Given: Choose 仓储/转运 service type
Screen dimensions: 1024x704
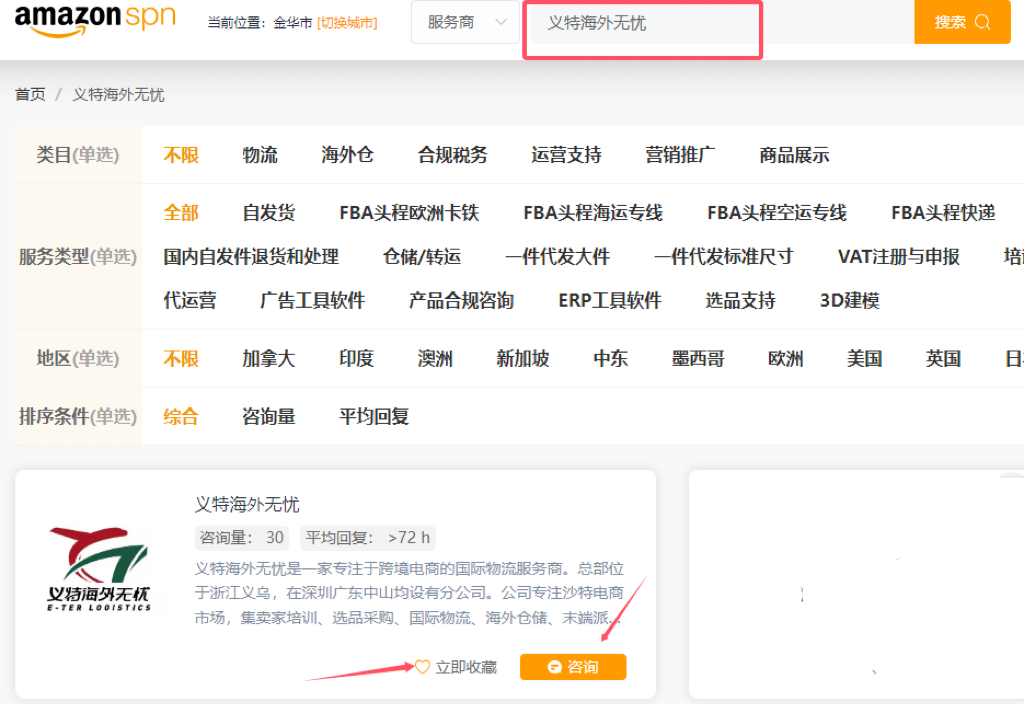Looking at the screenshot, I should (422, 257).
